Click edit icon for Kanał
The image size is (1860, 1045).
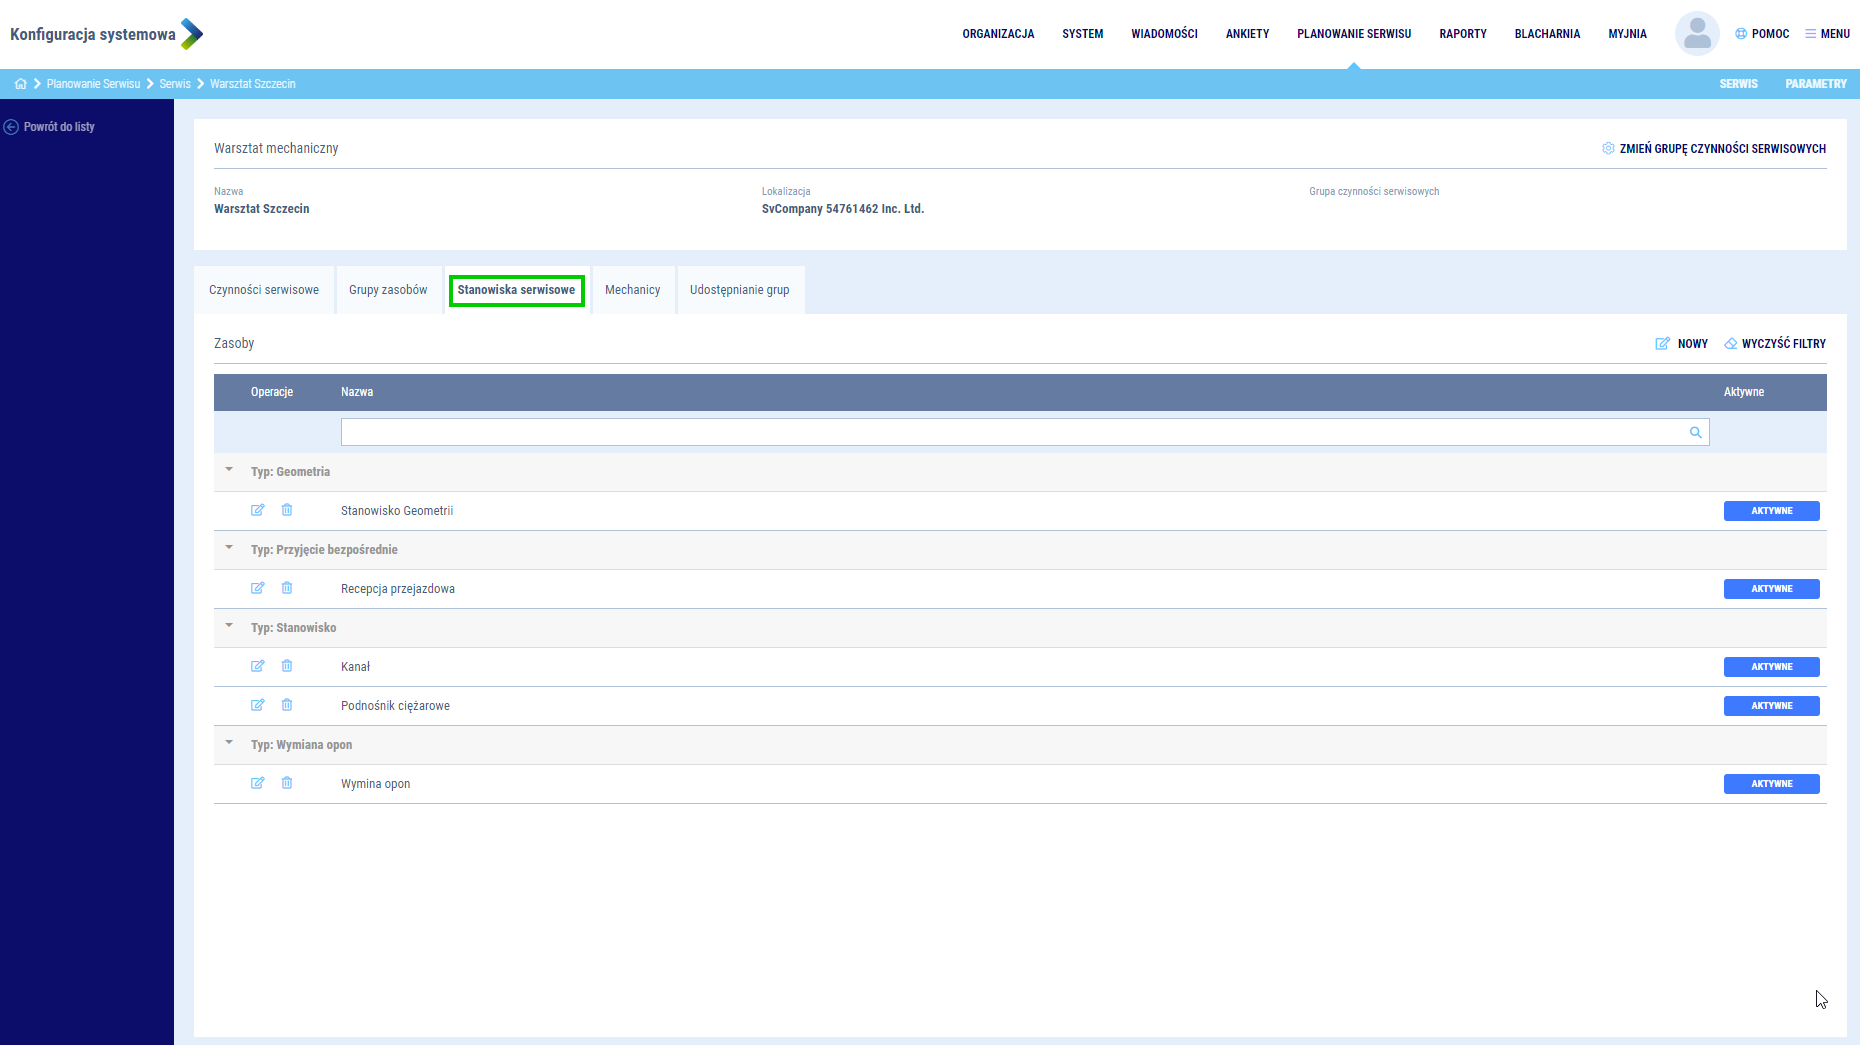point(258,666)
